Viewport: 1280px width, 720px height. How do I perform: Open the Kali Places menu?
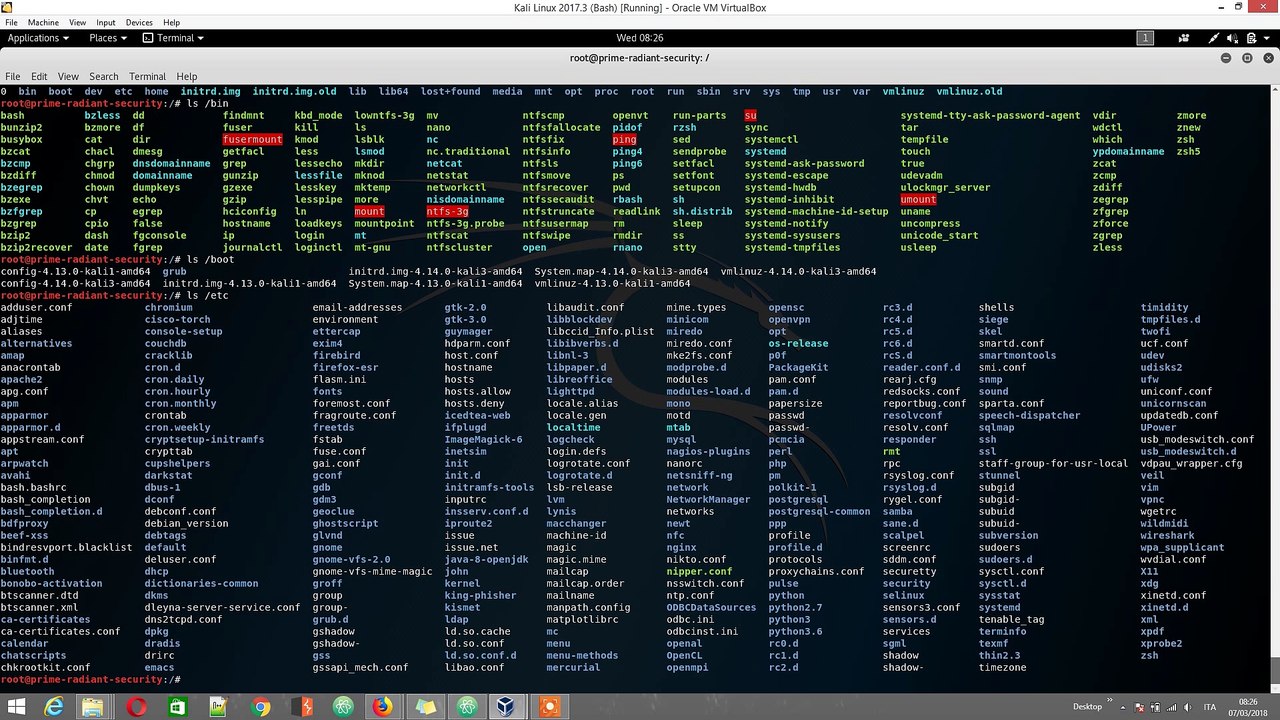tap(108, 38)
